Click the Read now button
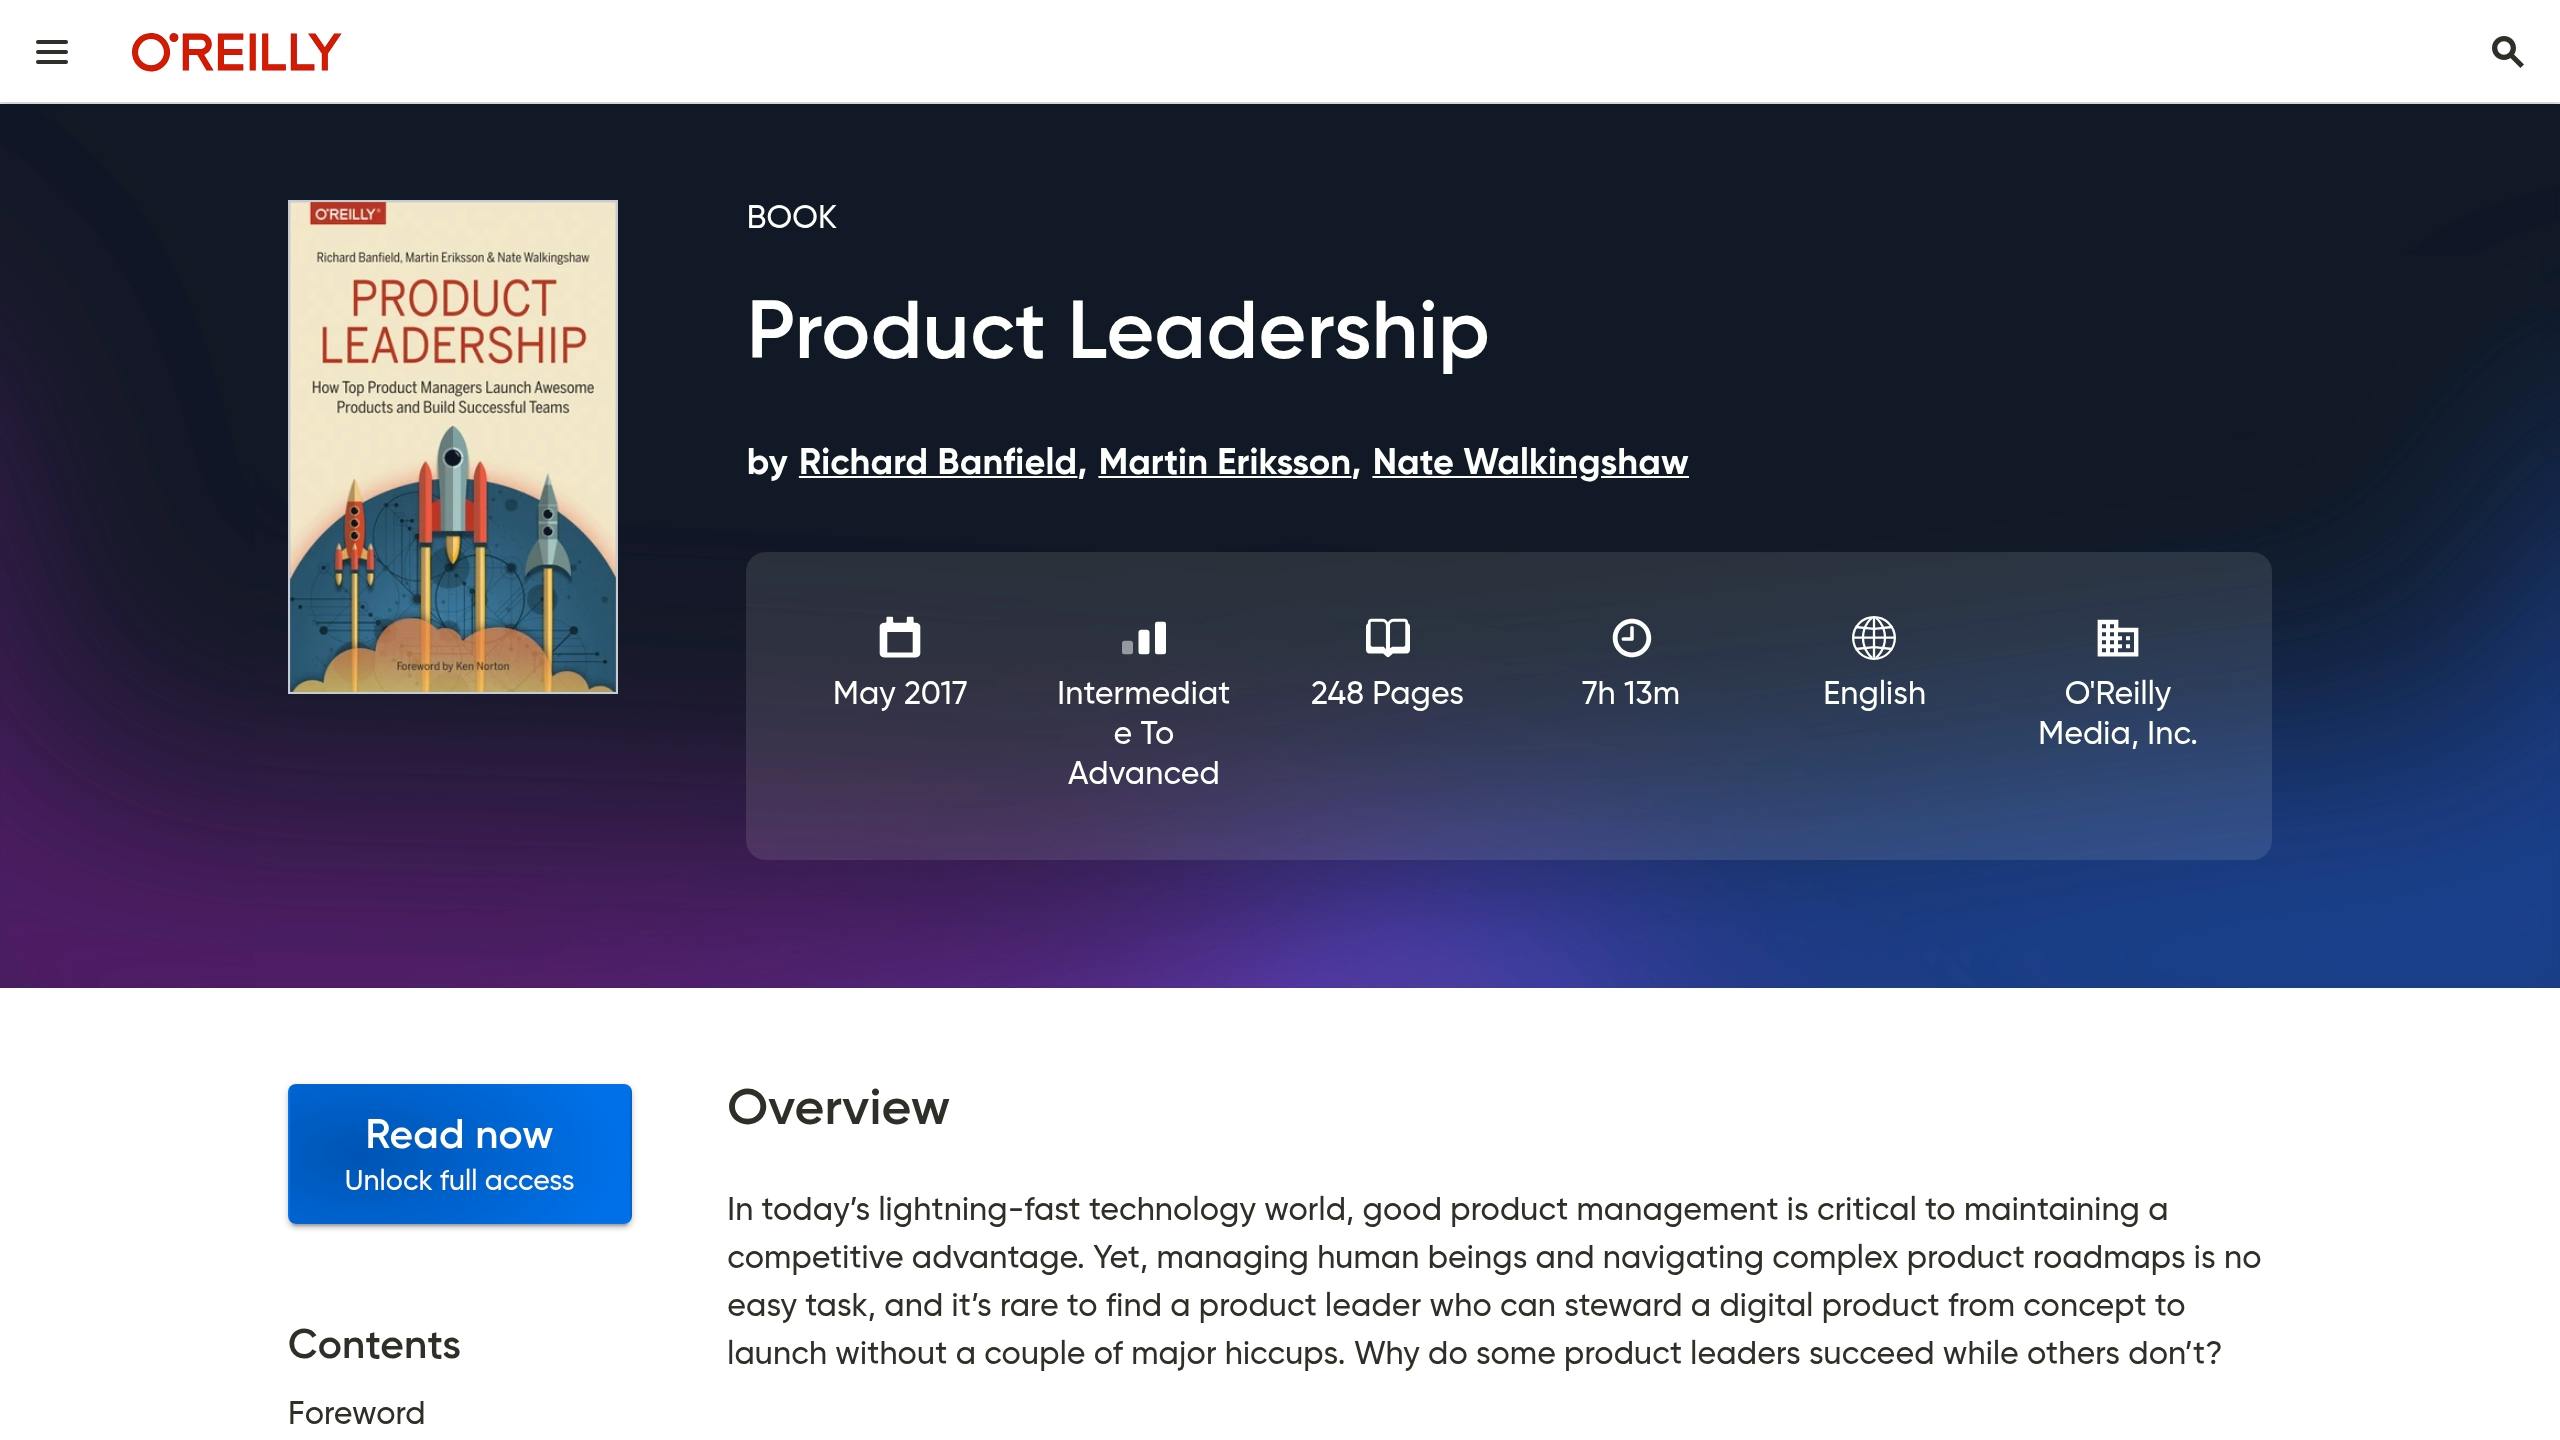2560x1440 pixels. coord(460,1154)
